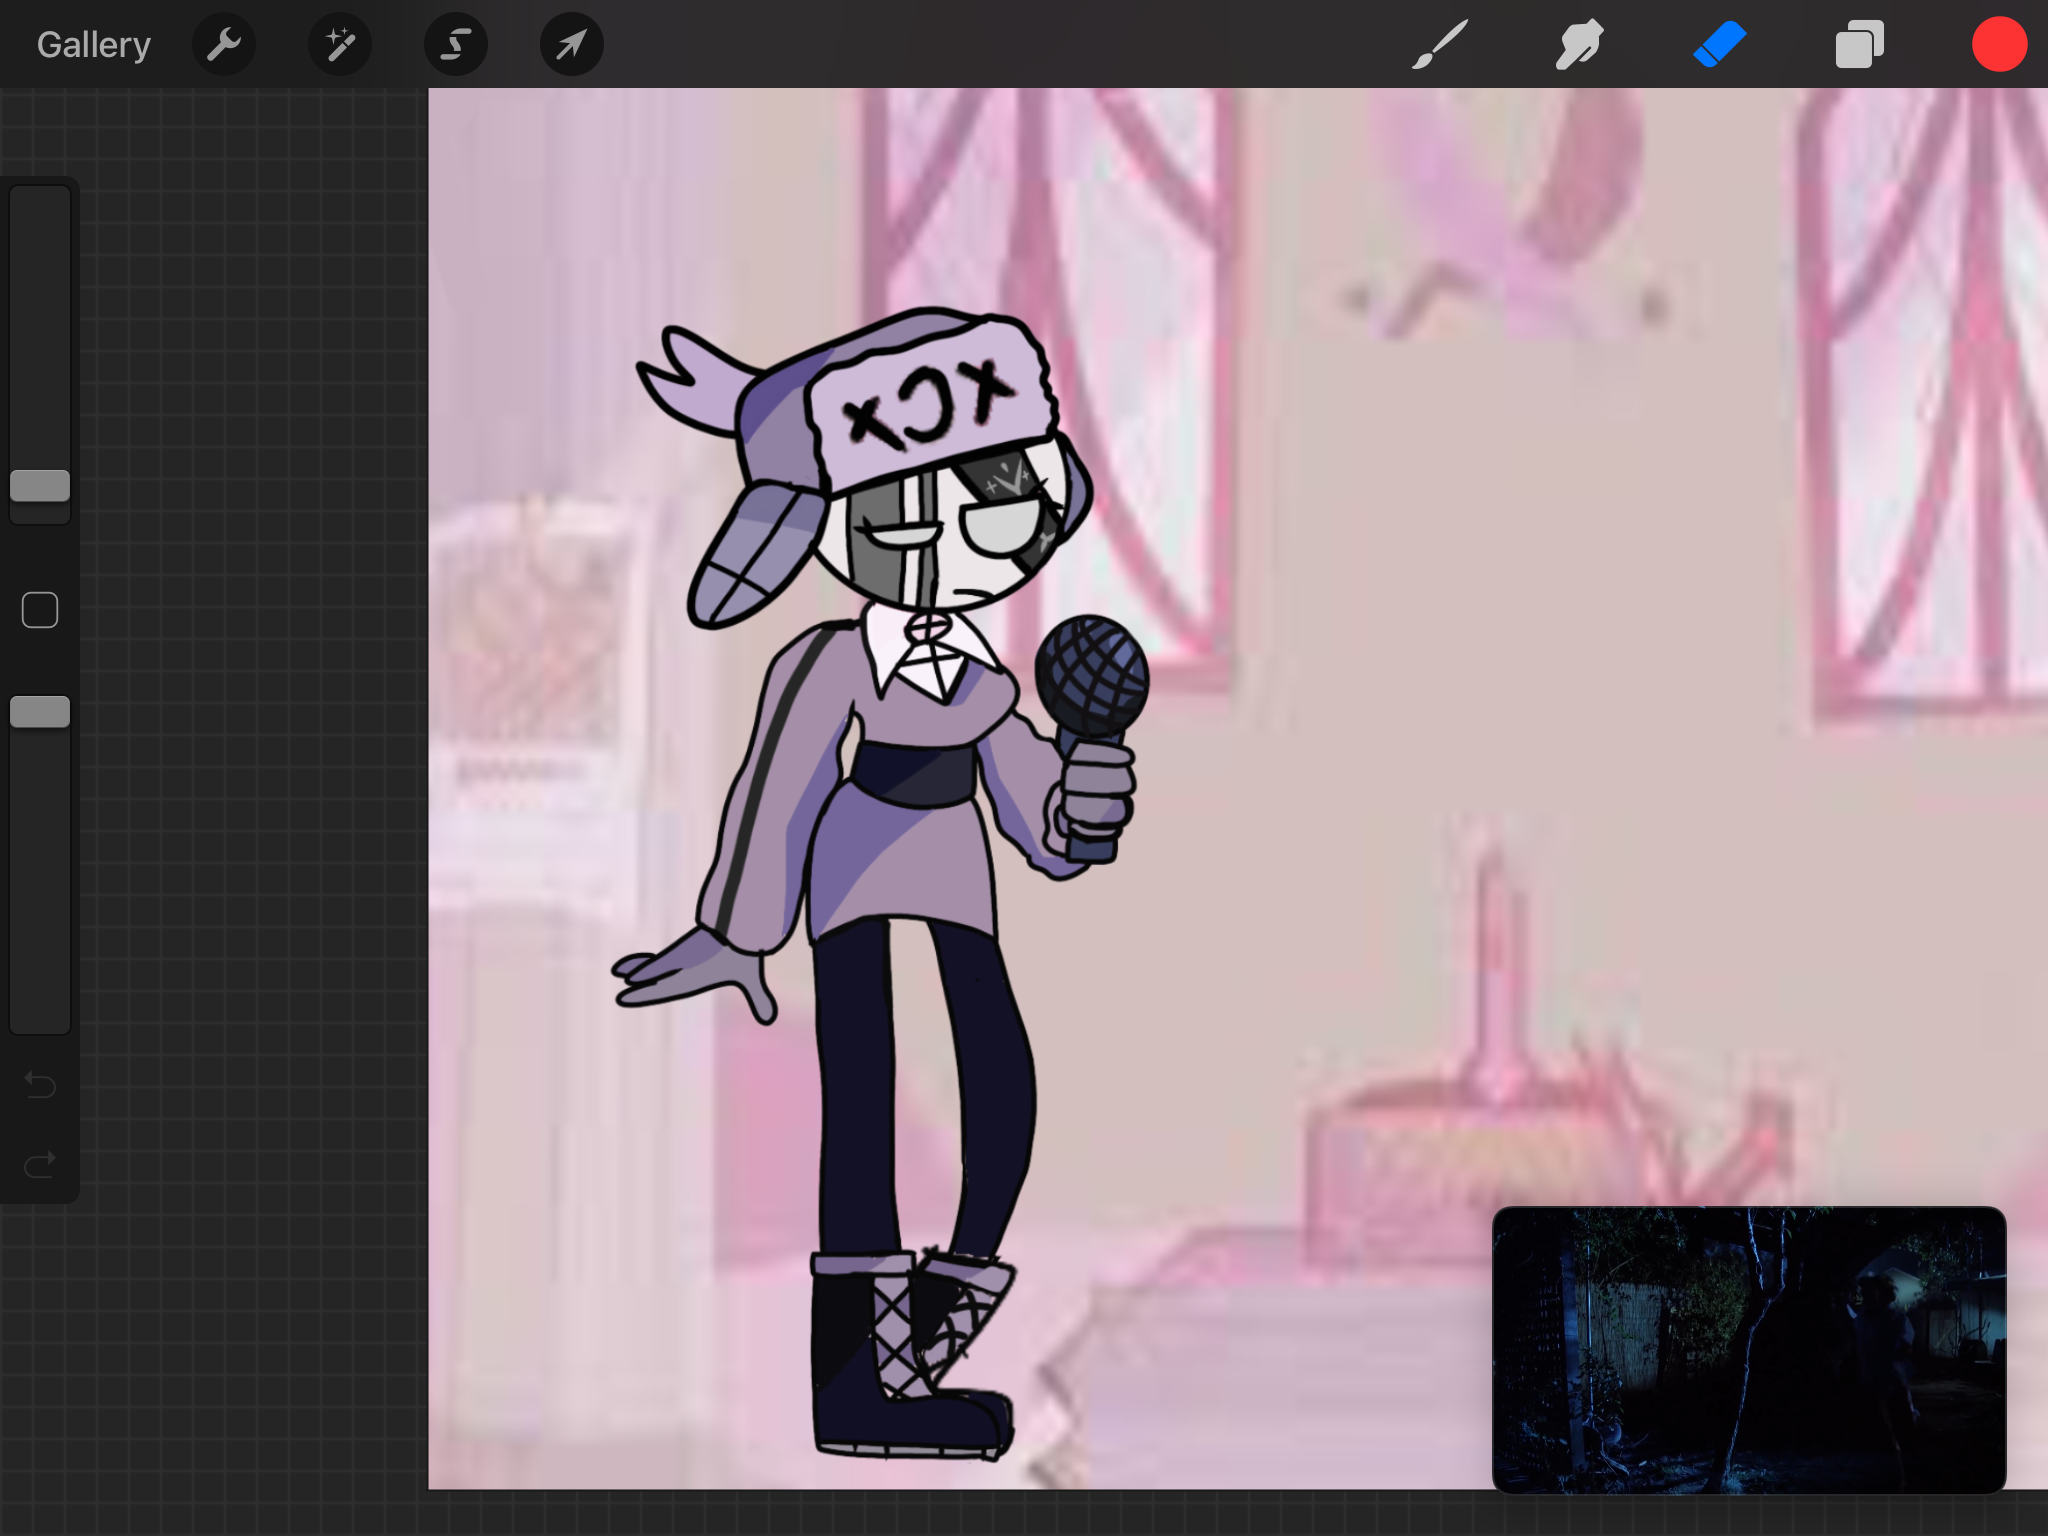2048x1536 pixels.
Task: Activate the Transform arrow tool
Action: click(x=572, y=45)
